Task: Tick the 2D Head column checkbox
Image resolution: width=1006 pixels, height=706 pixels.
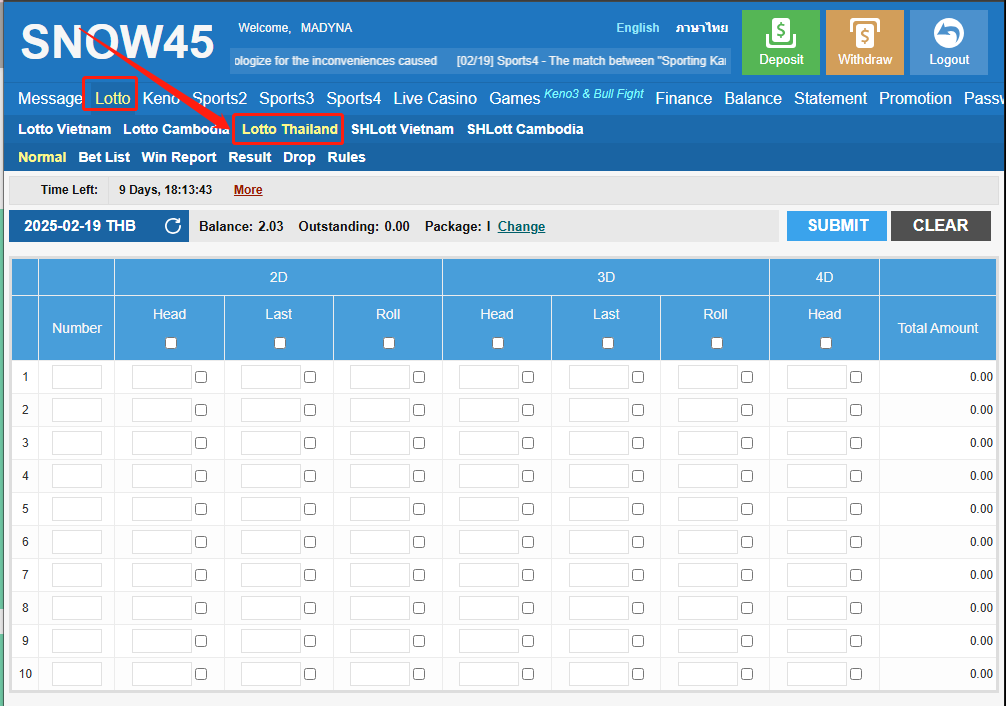Action: [170, 343]
